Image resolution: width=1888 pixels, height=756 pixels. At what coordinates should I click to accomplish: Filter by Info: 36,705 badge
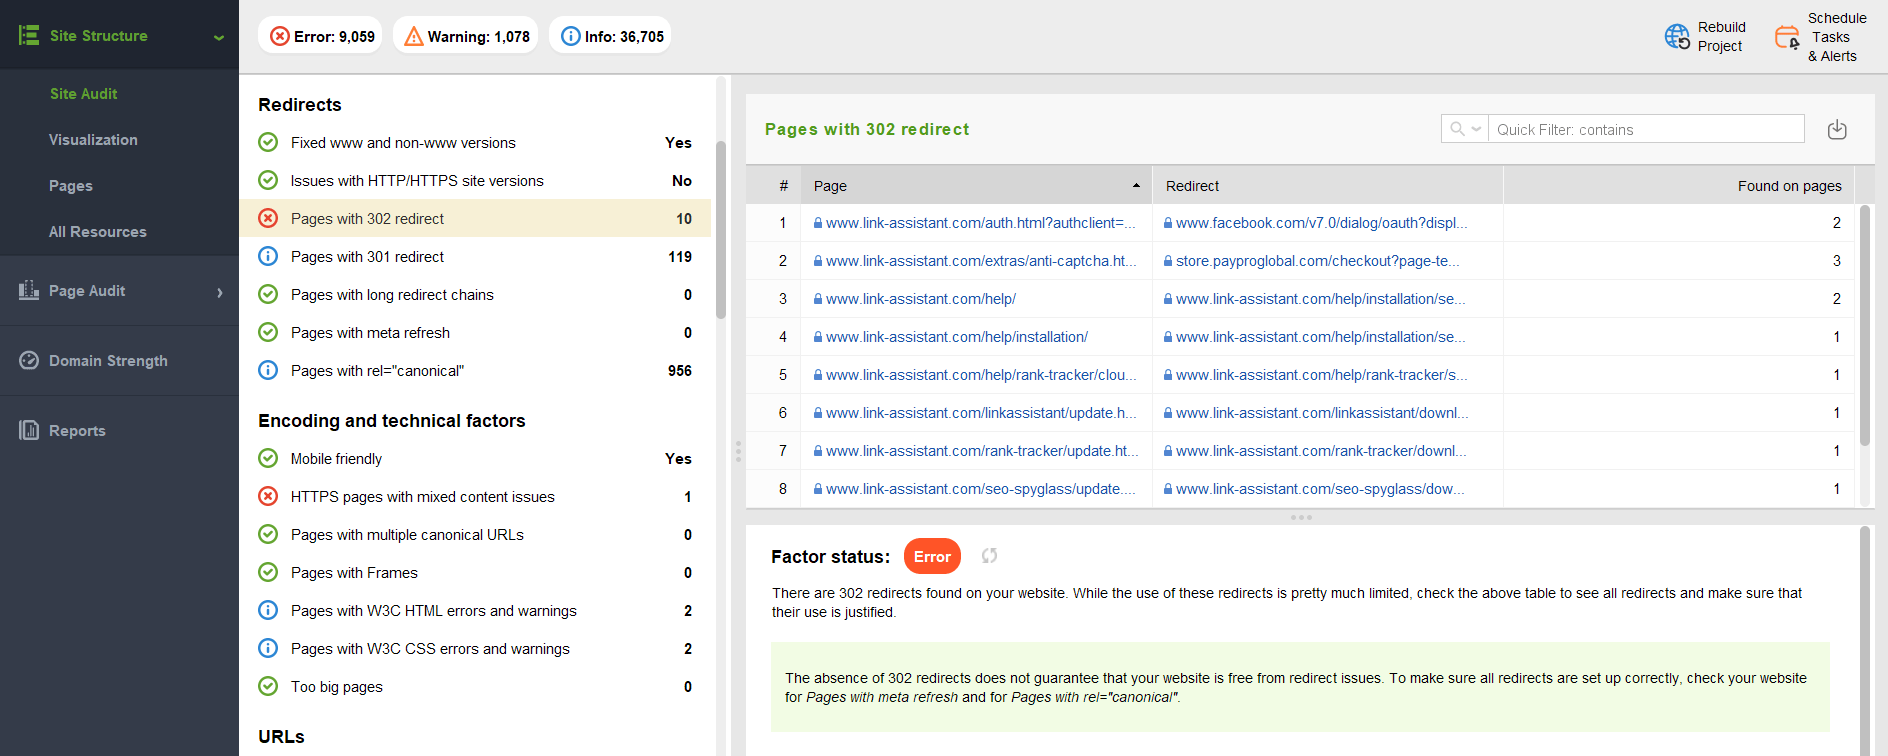610,36
